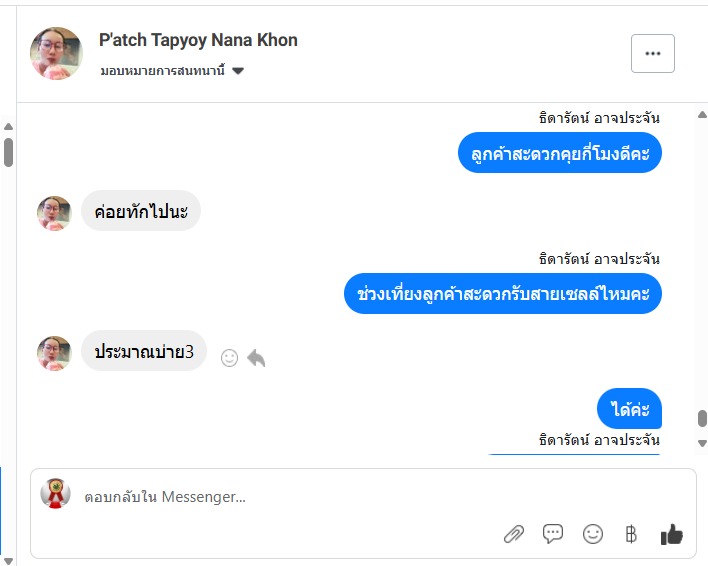This screenshot has width=708, height=566.
Task: Click the ค่อยทักไปนะ message bubble
Action: (x=141, y=211)
